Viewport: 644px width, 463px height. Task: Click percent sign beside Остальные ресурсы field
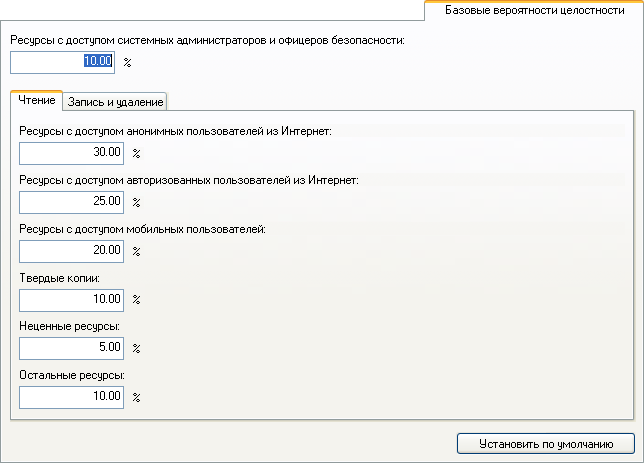(x=136, y=398)
